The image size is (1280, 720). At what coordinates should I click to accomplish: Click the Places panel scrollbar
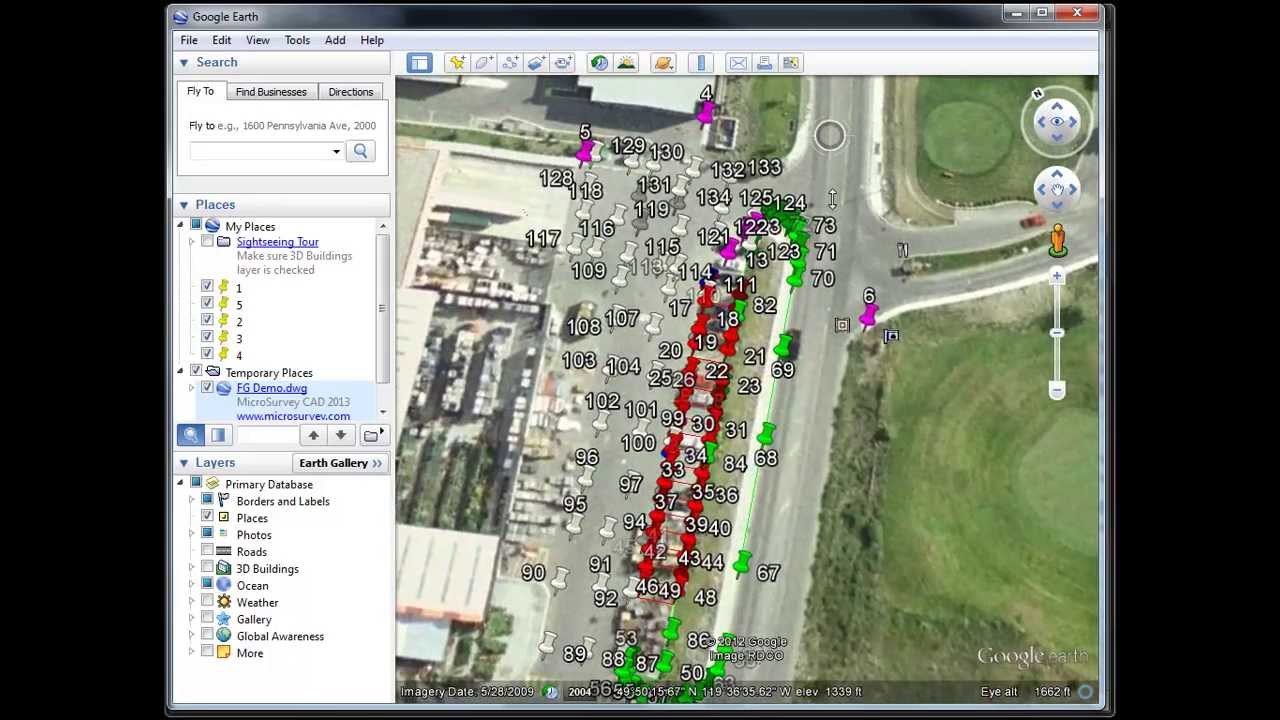382,309
